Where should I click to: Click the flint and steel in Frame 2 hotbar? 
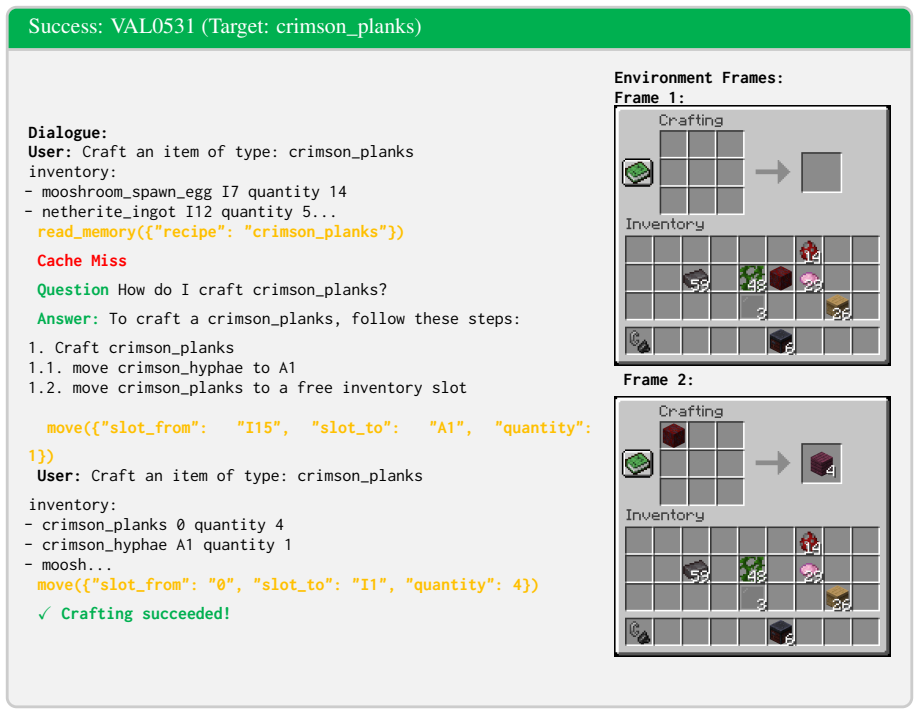[639, 632]
